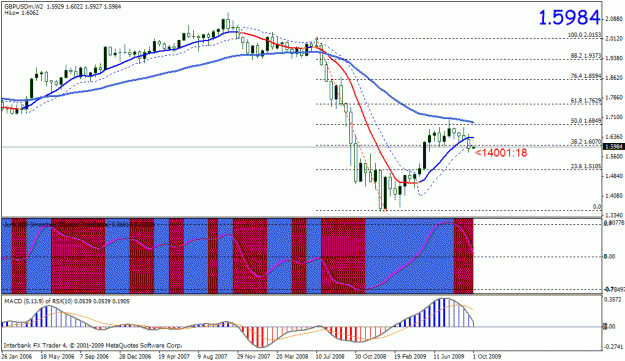Click the 18 May 2006 date label
The image size is (625, 361).
(x=57, y=356)
